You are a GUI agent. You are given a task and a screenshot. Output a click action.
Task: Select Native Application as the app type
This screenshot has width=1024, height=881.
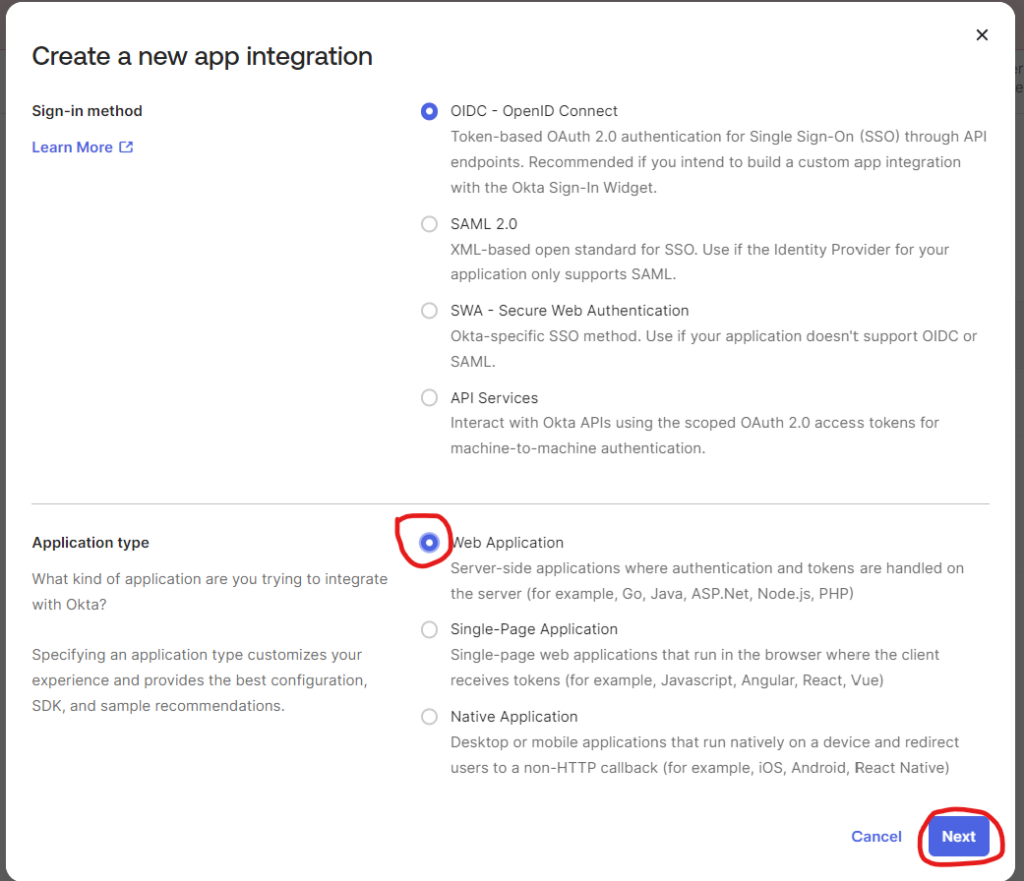click(x=429, y=716)
